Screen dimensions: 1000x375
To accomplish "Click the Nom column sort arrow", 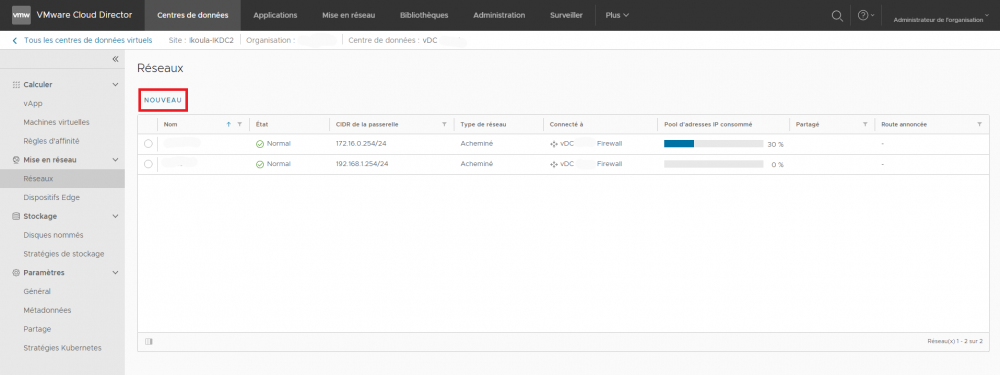I will click(x=229, y=124).
